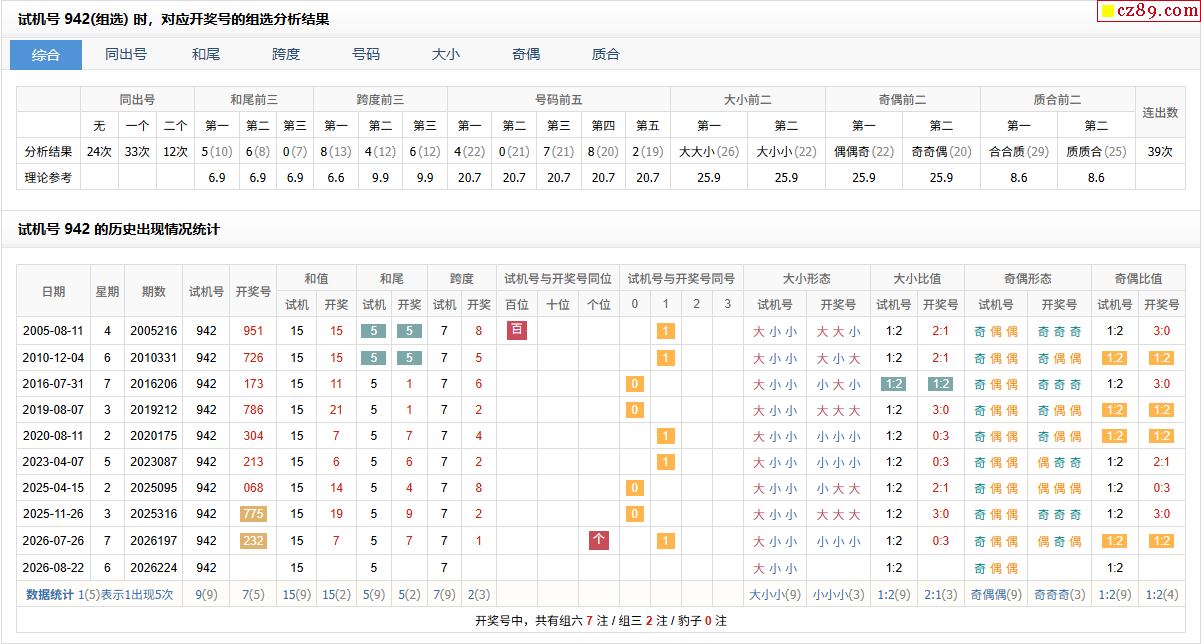Viewport: 1201px width, 644px height.
Task: Click period number 2019212
Action: pyautogui.click(x=154, y=410)
